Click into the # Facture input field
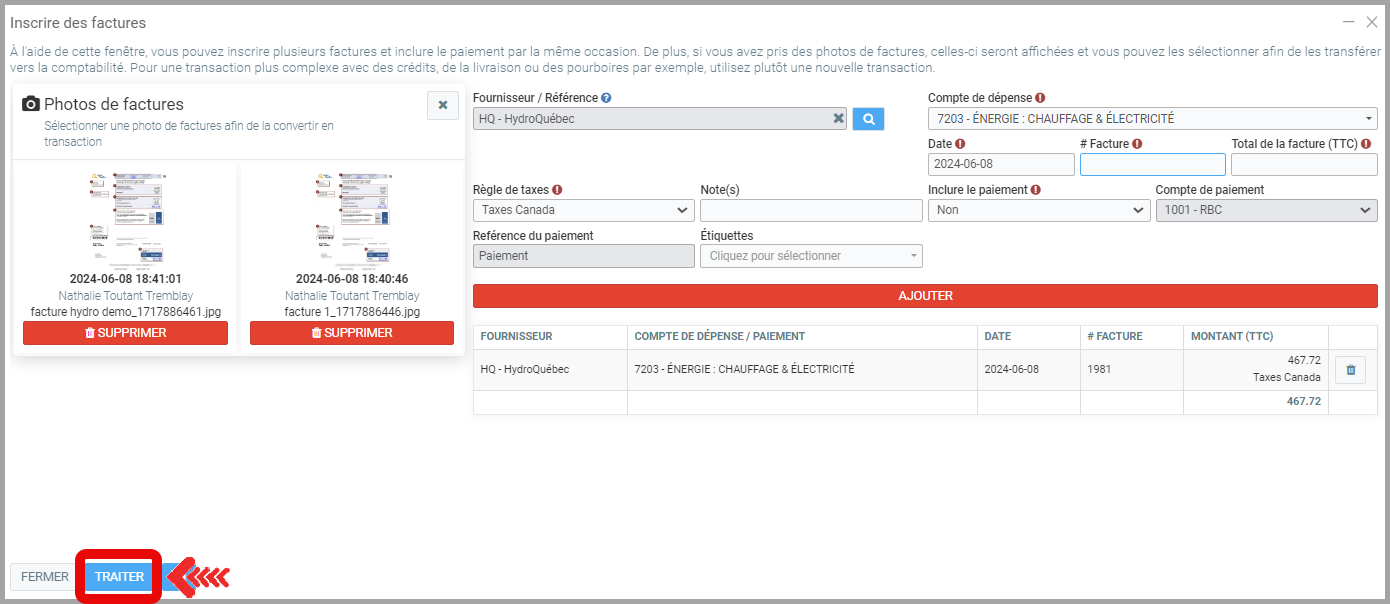Viewport: 1390px width, 604px height. [x=1152, y=164]
